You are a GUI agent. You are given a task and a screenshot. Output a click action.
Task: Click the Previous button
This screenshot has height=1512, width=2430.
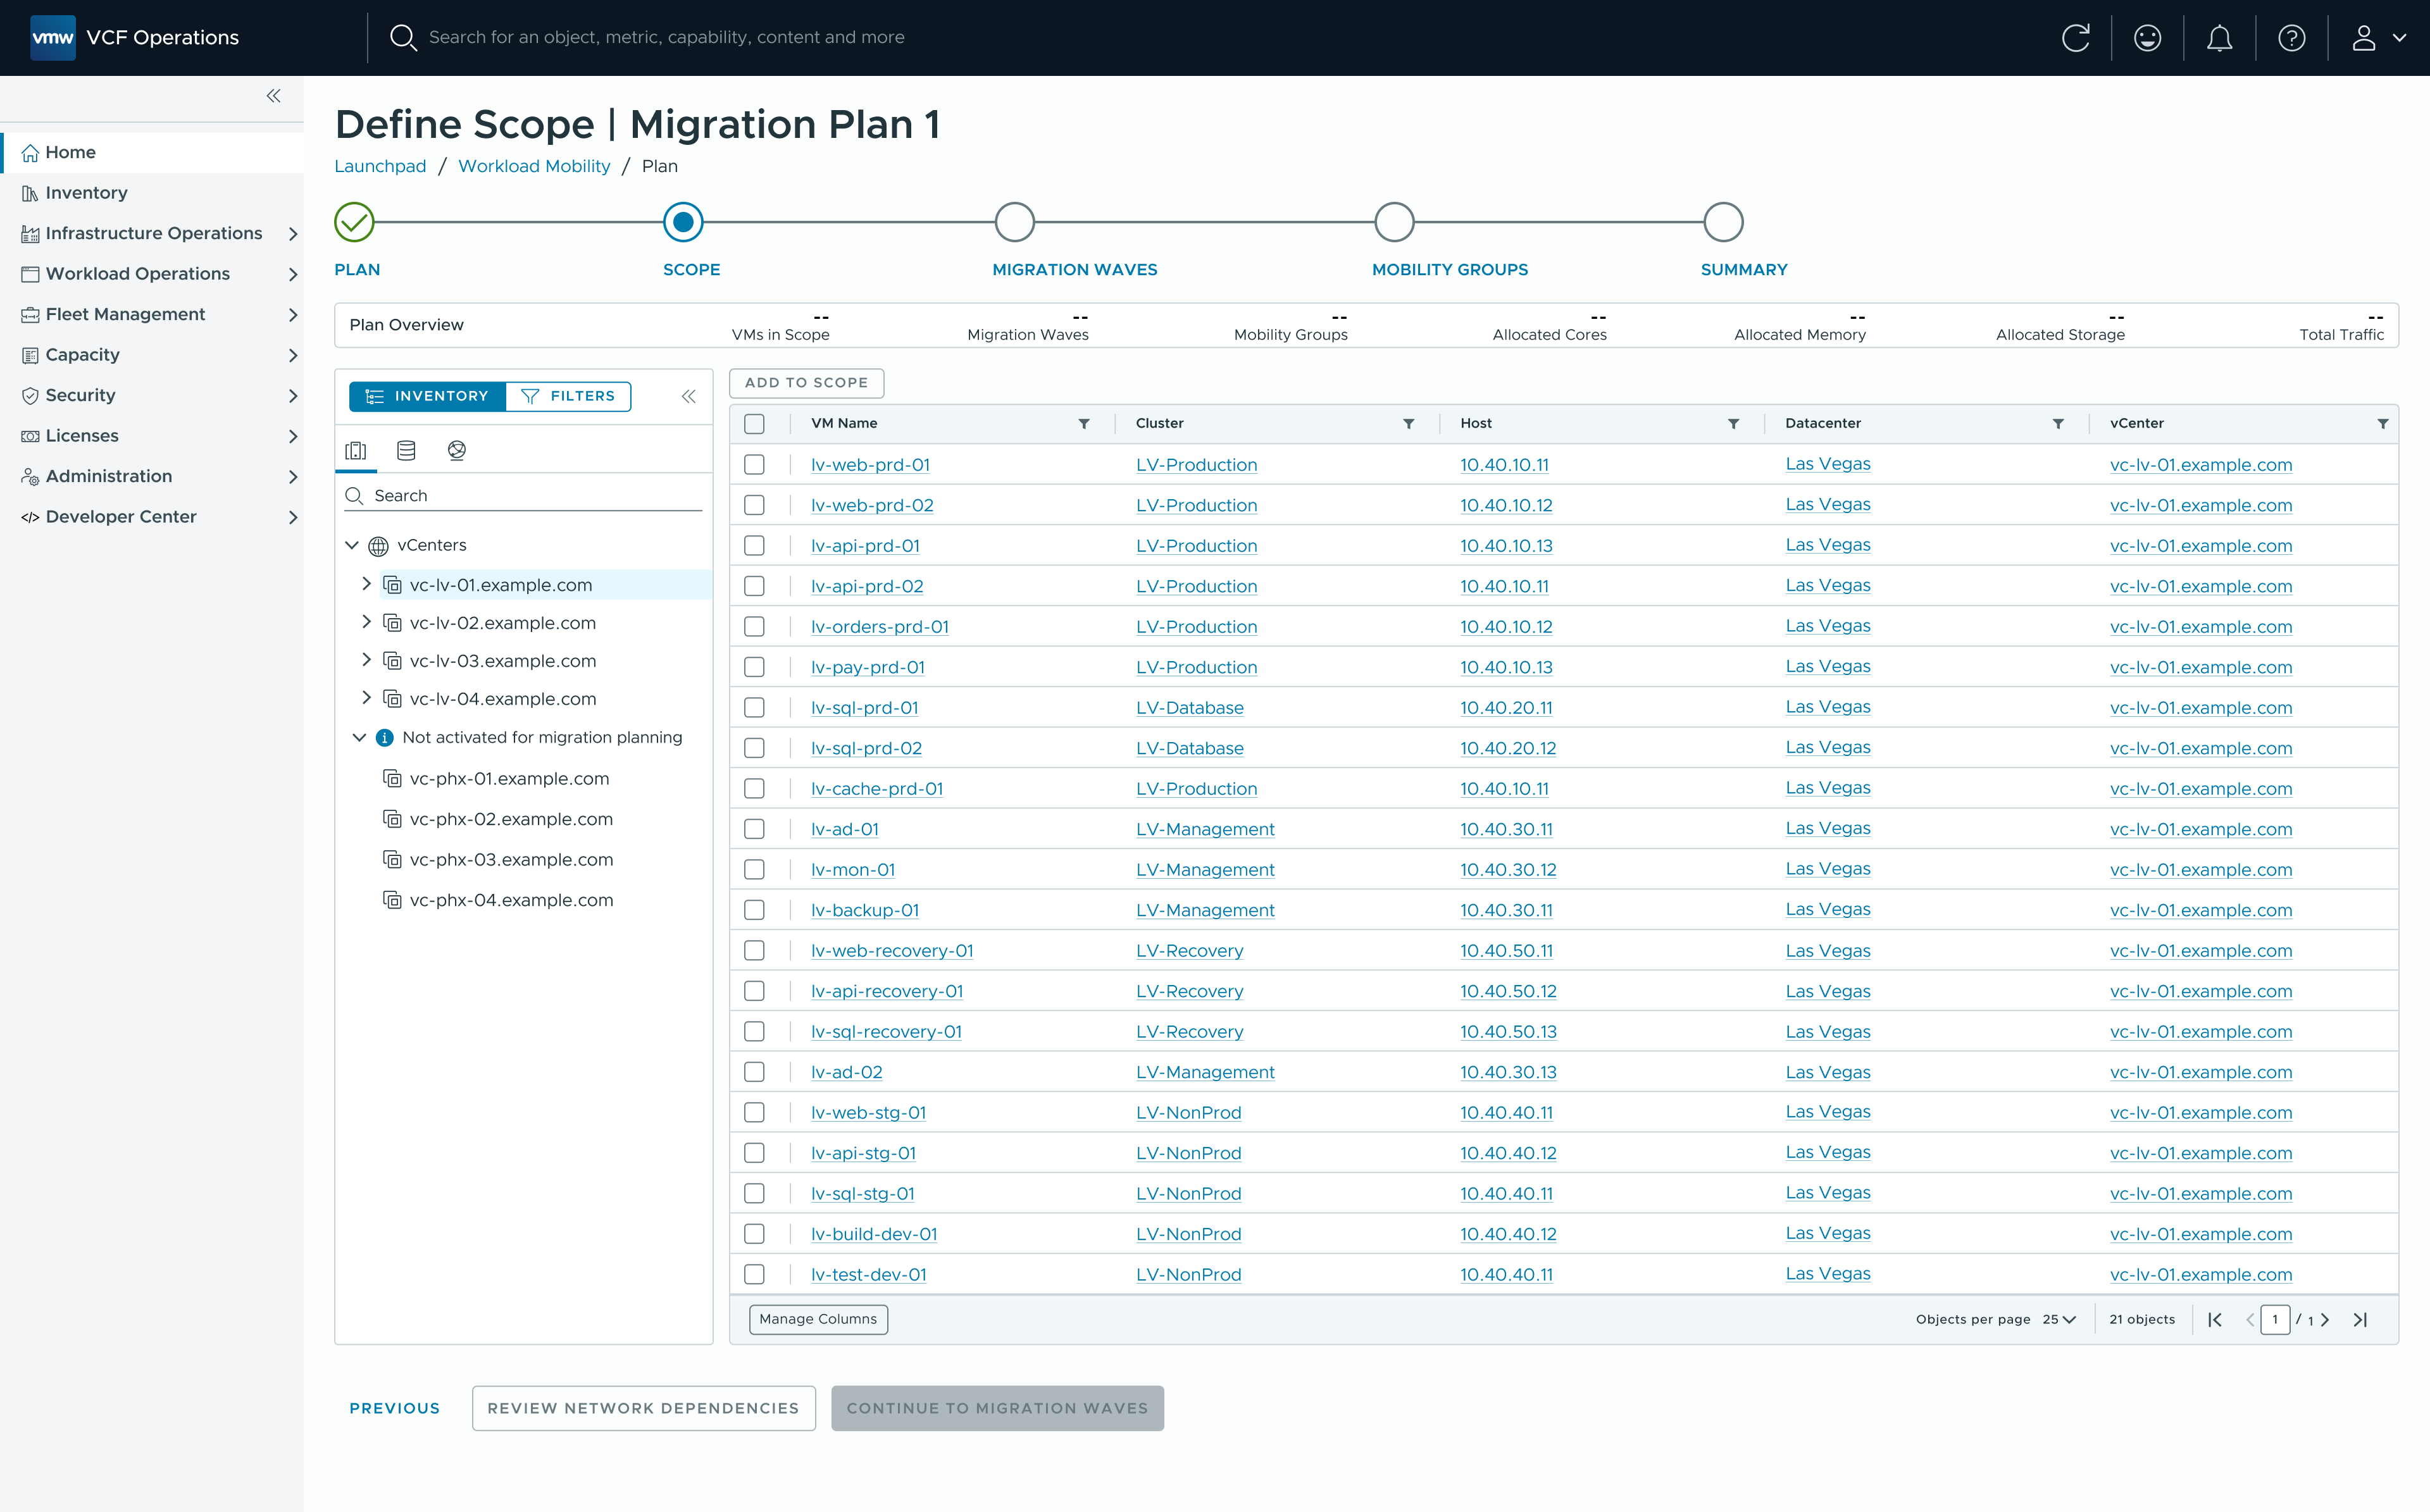click(394, 1408)
